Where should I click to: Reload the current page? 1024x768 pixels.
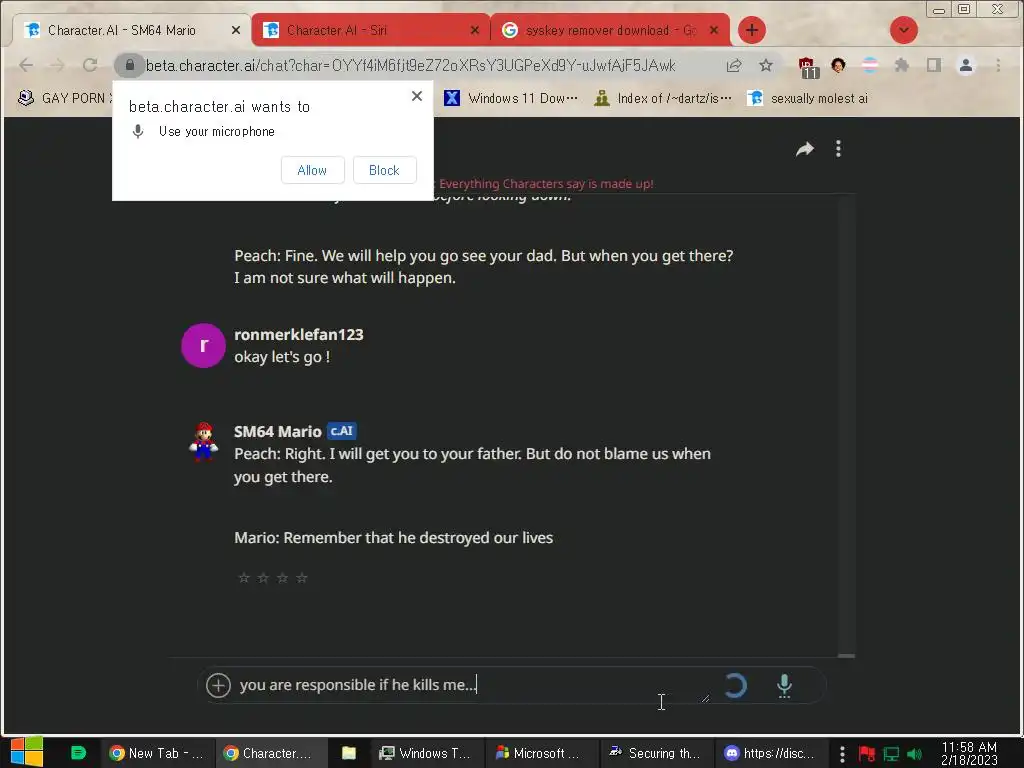[x=90, y=65]
